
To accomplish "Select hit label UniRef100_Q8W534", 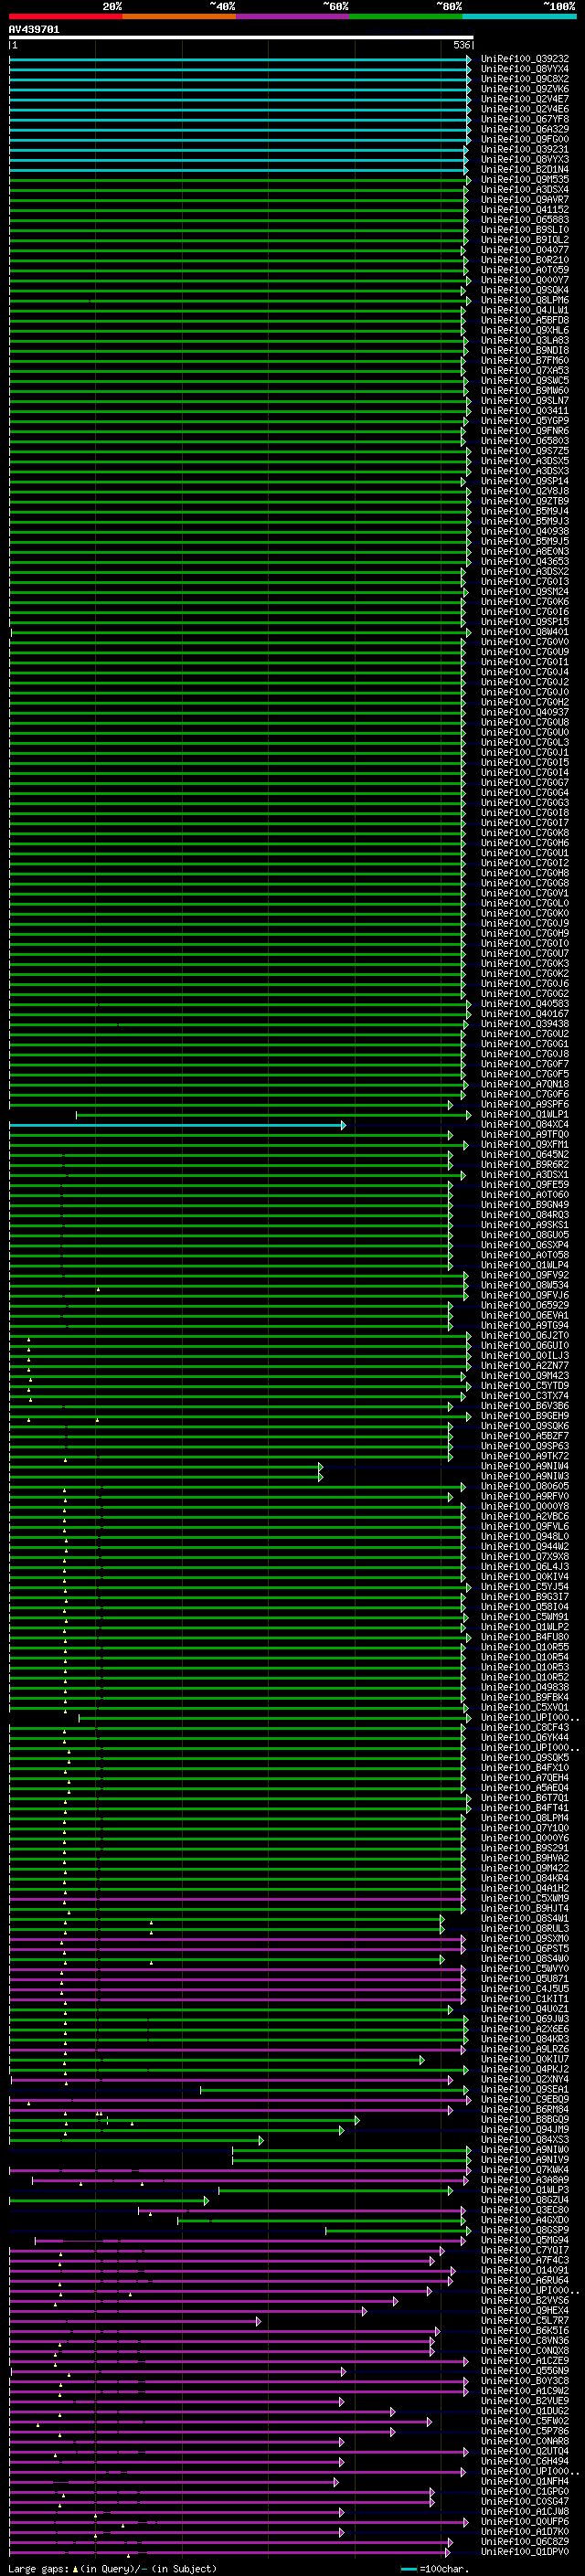I will click(525, 1286).
